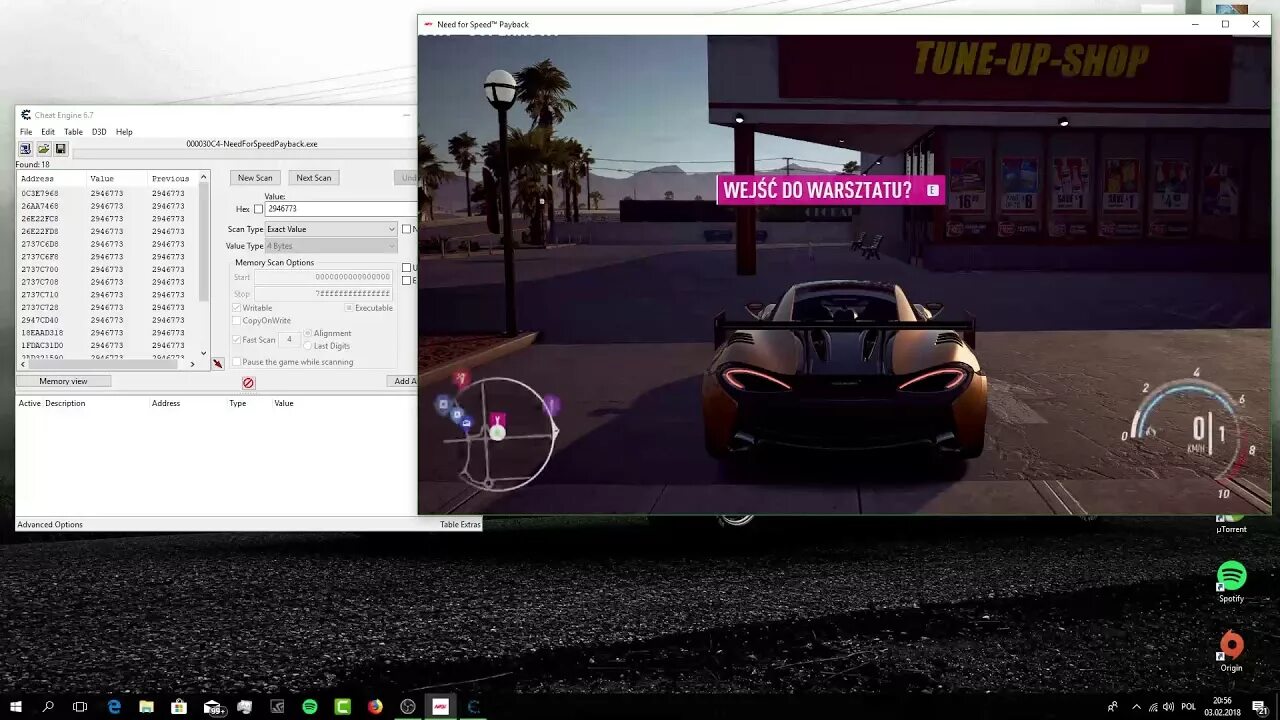Click the red arrow add-to-address-list icon

tap(218, 363)
